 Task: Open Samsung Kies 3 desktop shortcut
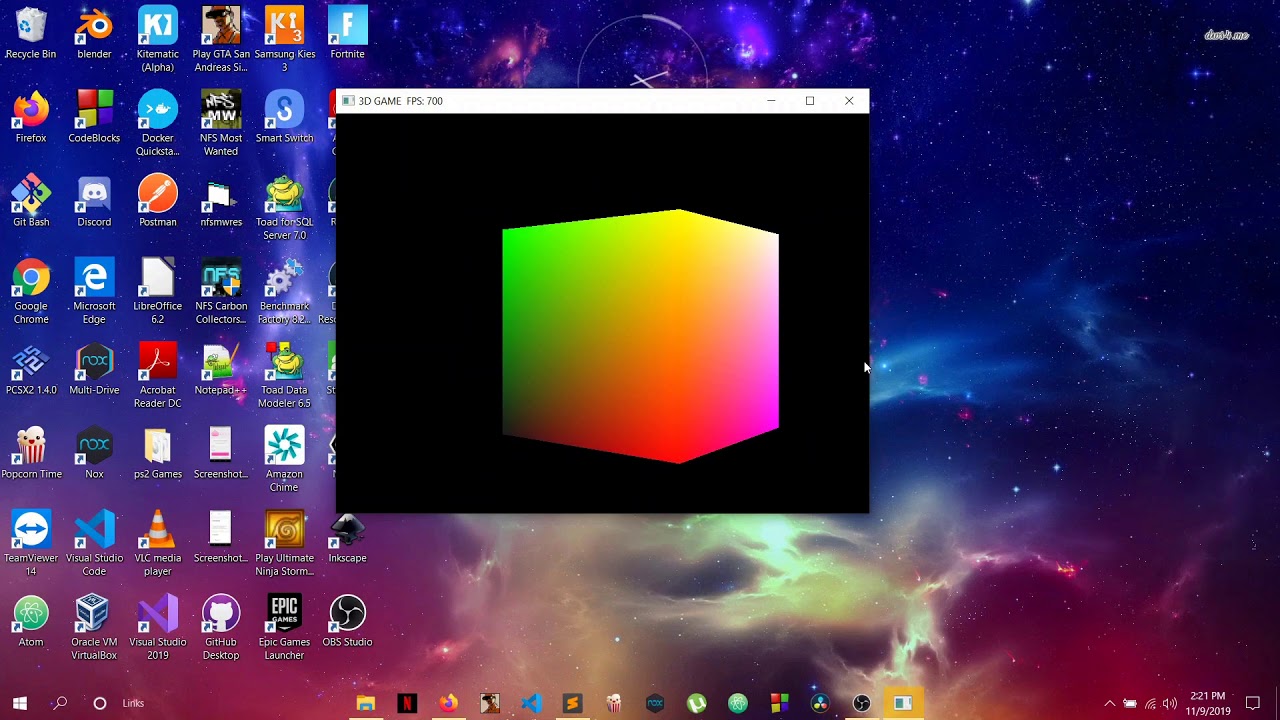click(284, 40)
